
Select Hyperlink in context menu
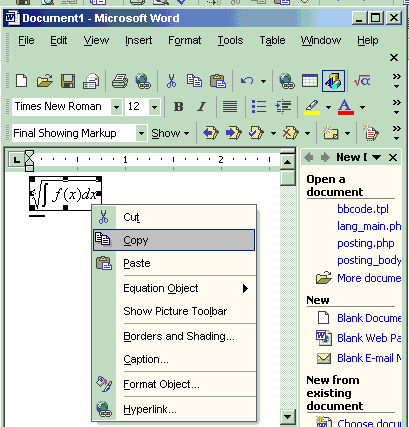[x=174, y=409]
